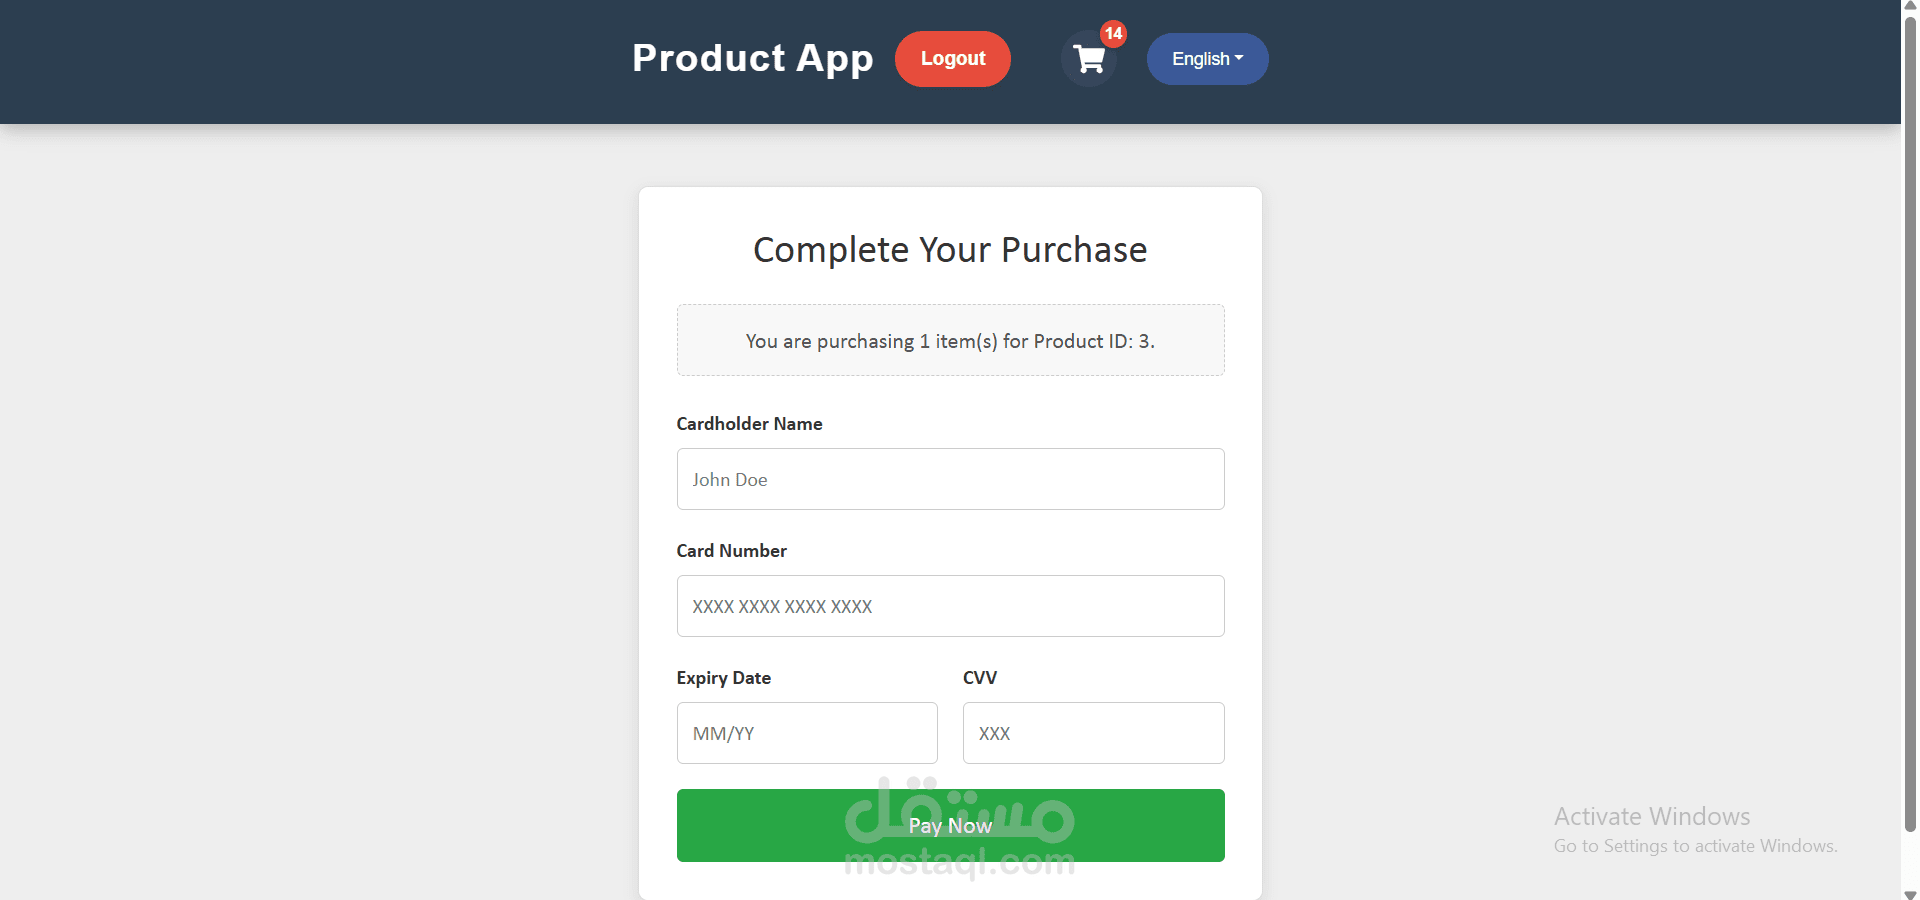Image resolution: width=1920 pixels, height=900 pixels.
Task: Go home via Product App title
Action: tap(752, 58)
